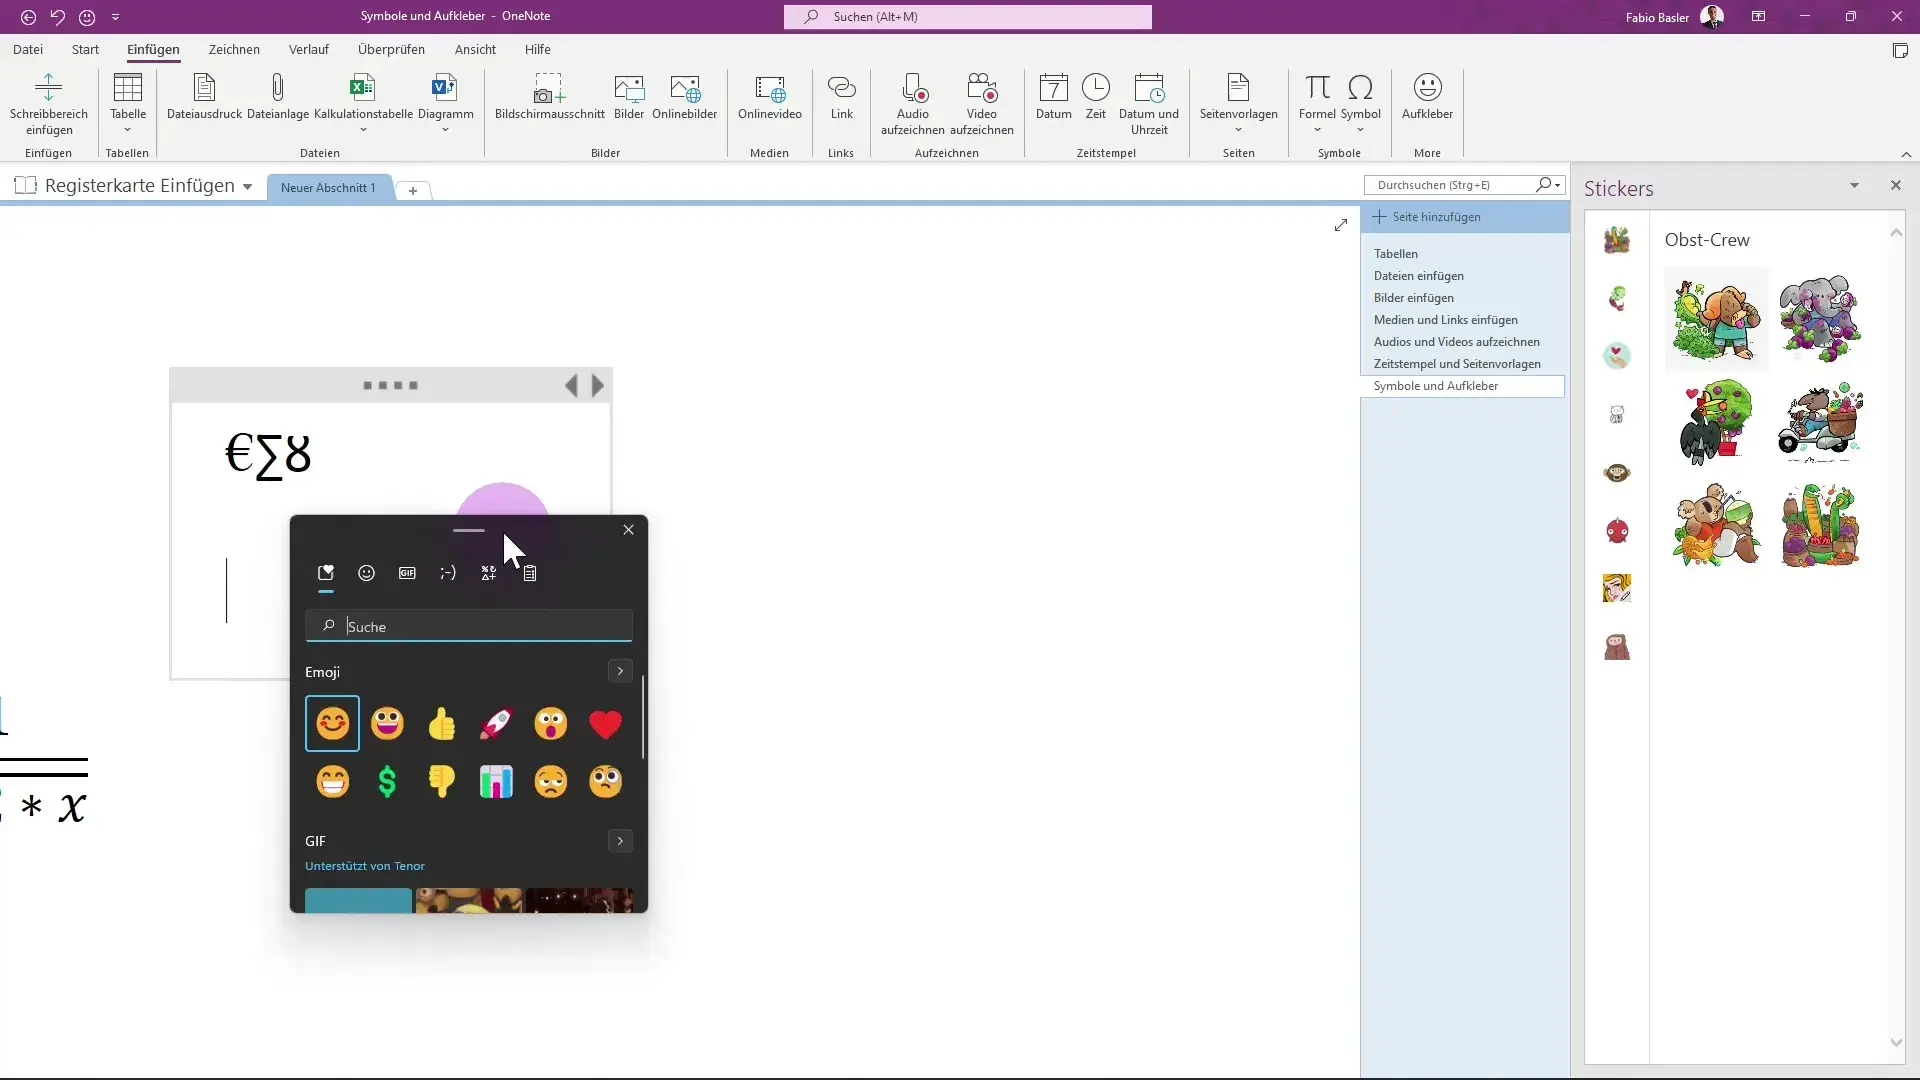
Task: Open the Aufkleber stickers button
Action: click(x=1427, y=97)
